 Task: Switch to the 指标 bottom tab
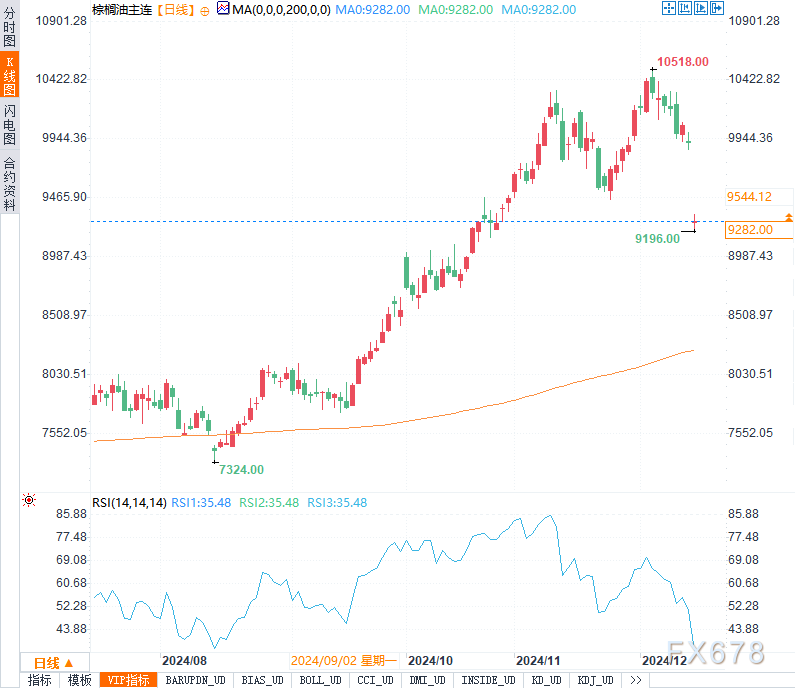tap(40, 680)
